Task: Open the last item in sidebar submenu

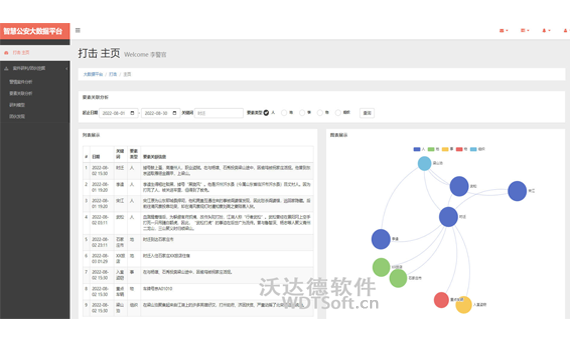Action: (17, 116)
